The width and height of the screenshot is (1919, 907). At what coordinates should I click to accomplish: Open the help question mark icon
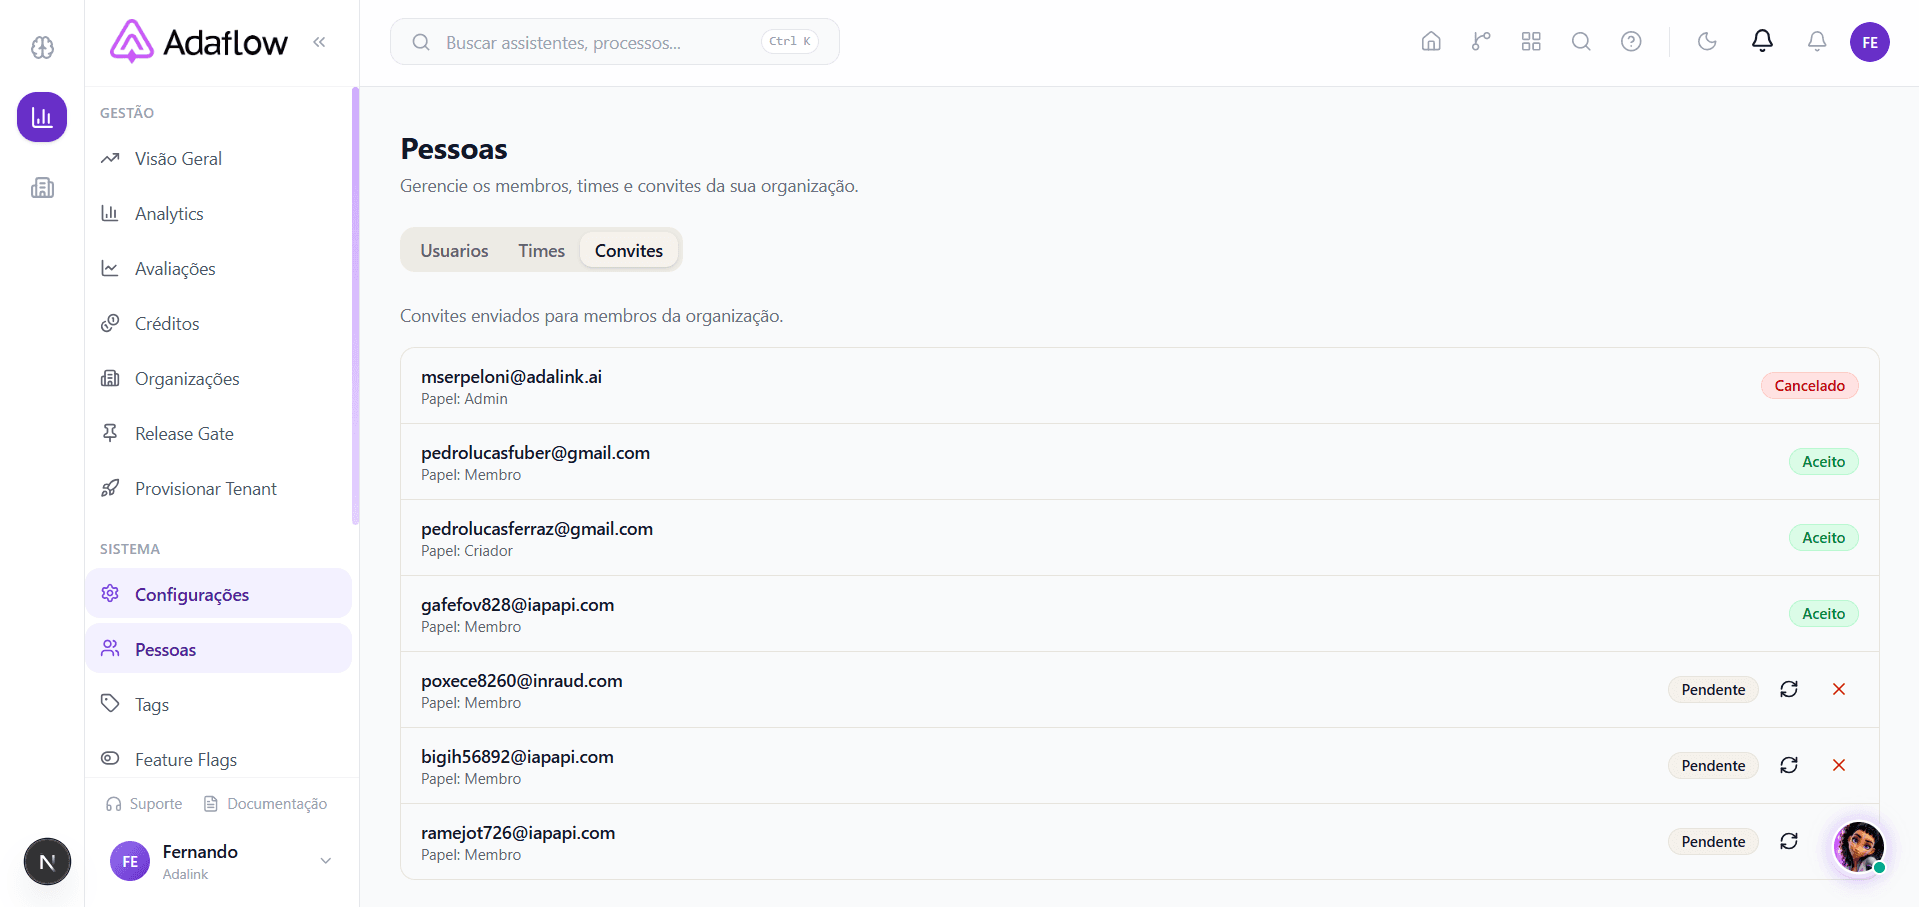1631,41
